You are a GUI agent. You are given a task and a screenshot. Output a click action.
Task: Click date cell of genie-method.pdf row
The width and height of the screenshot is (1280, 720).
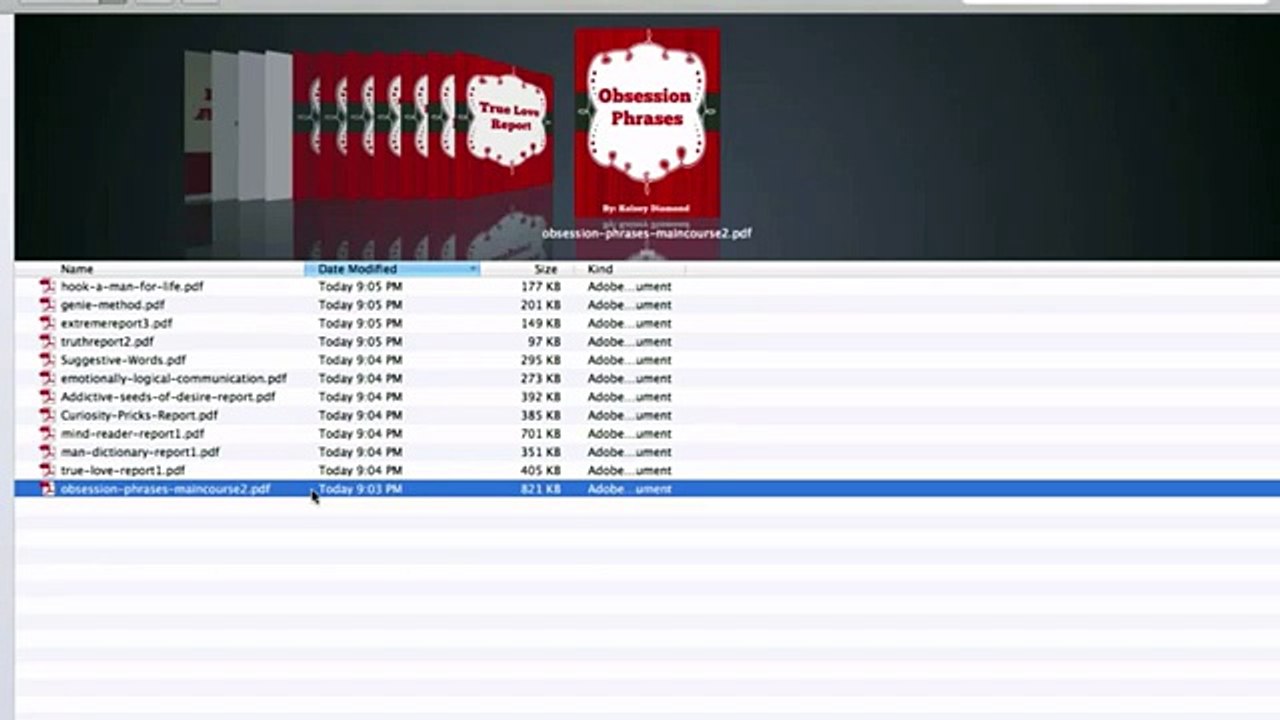360,304
